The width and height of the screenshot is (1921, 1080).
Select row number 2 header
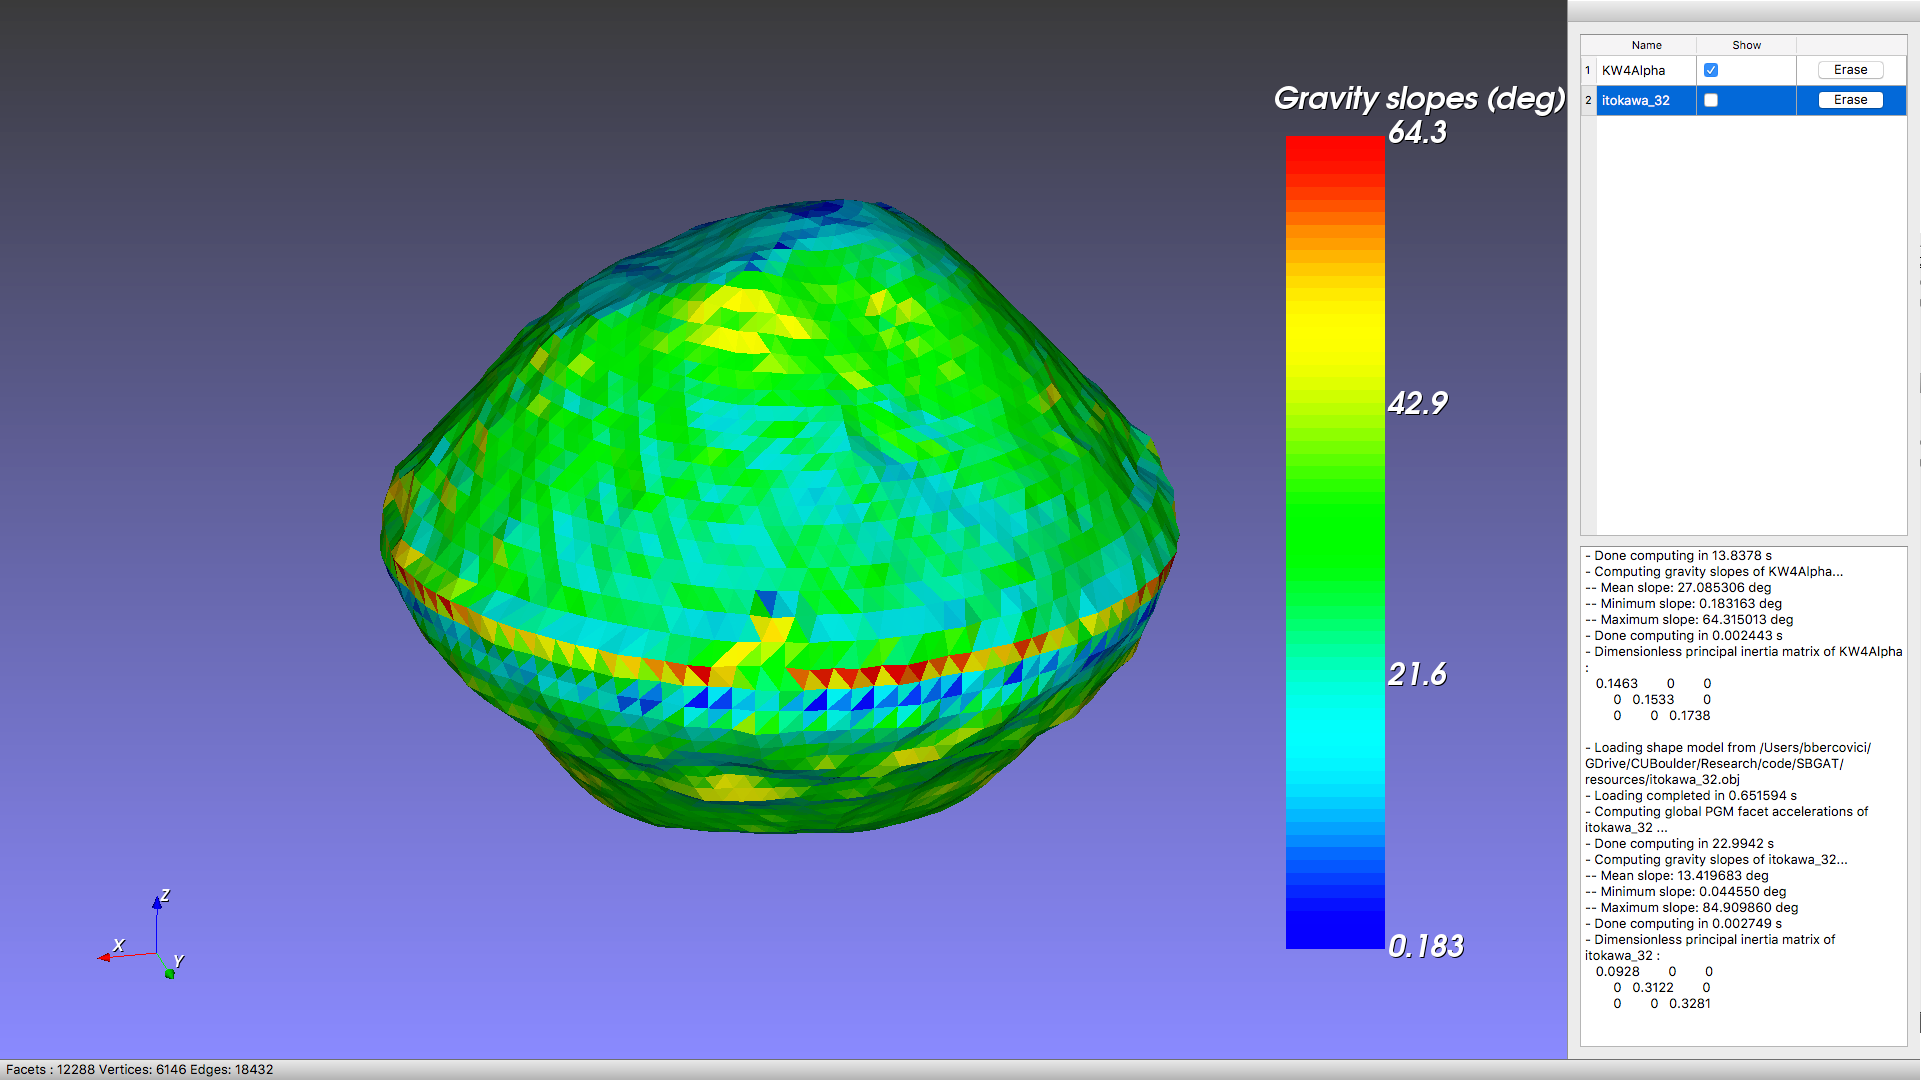1587,100
